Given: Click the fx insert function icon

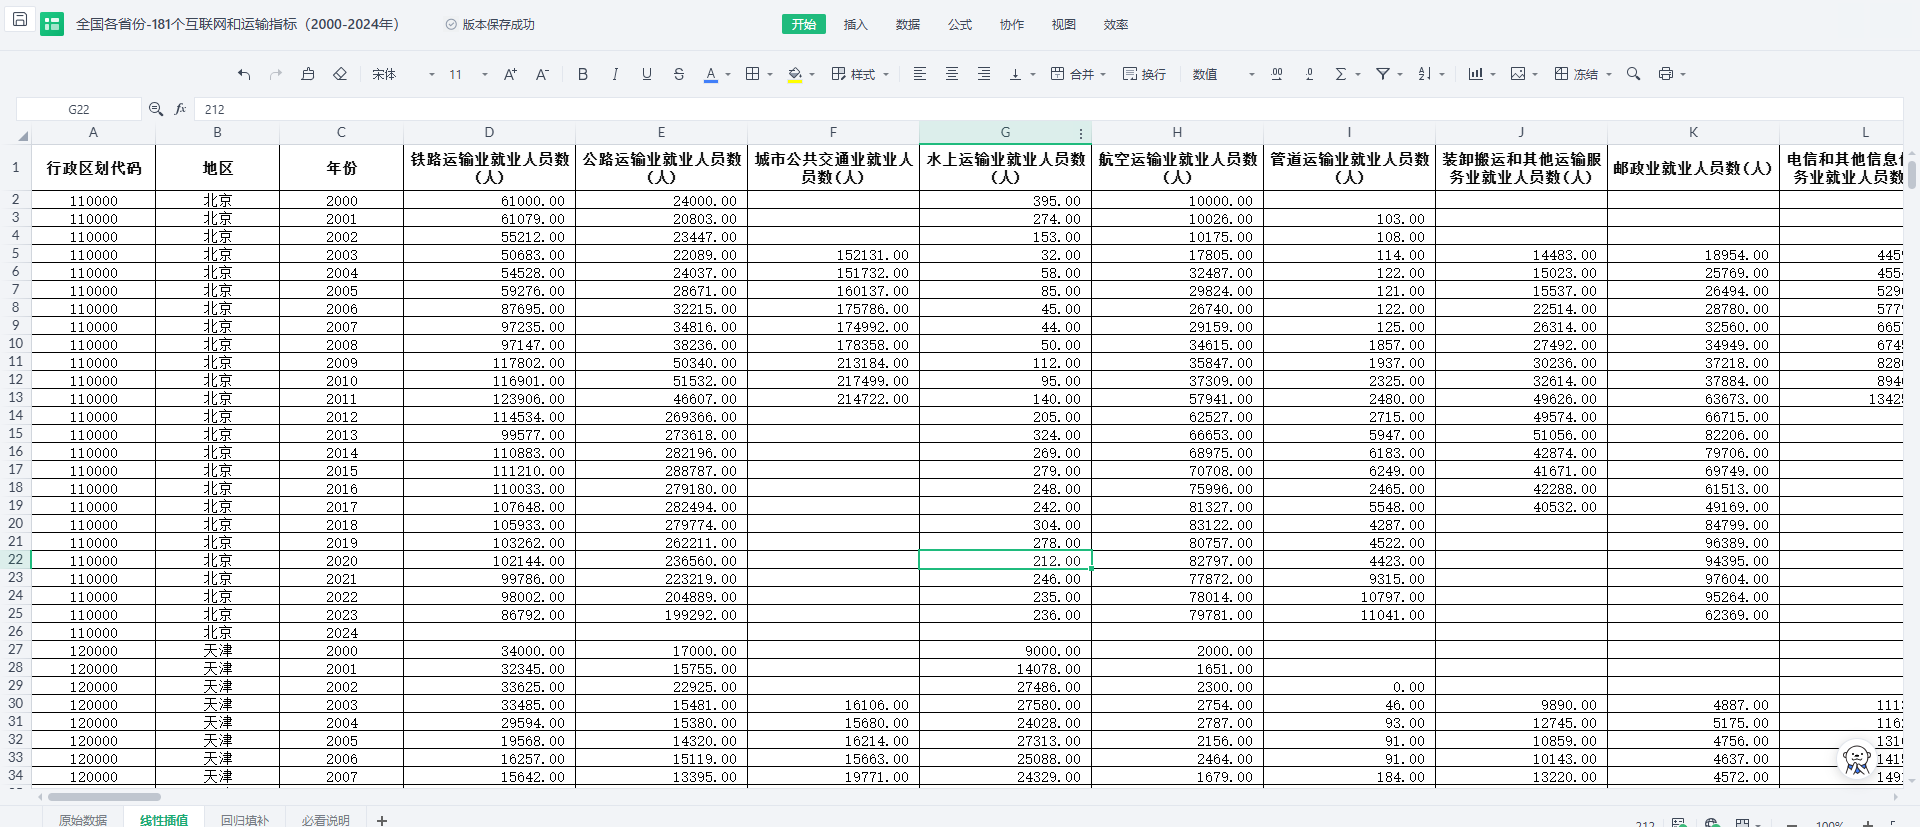Looking at the screenshot, I should 180,109.
